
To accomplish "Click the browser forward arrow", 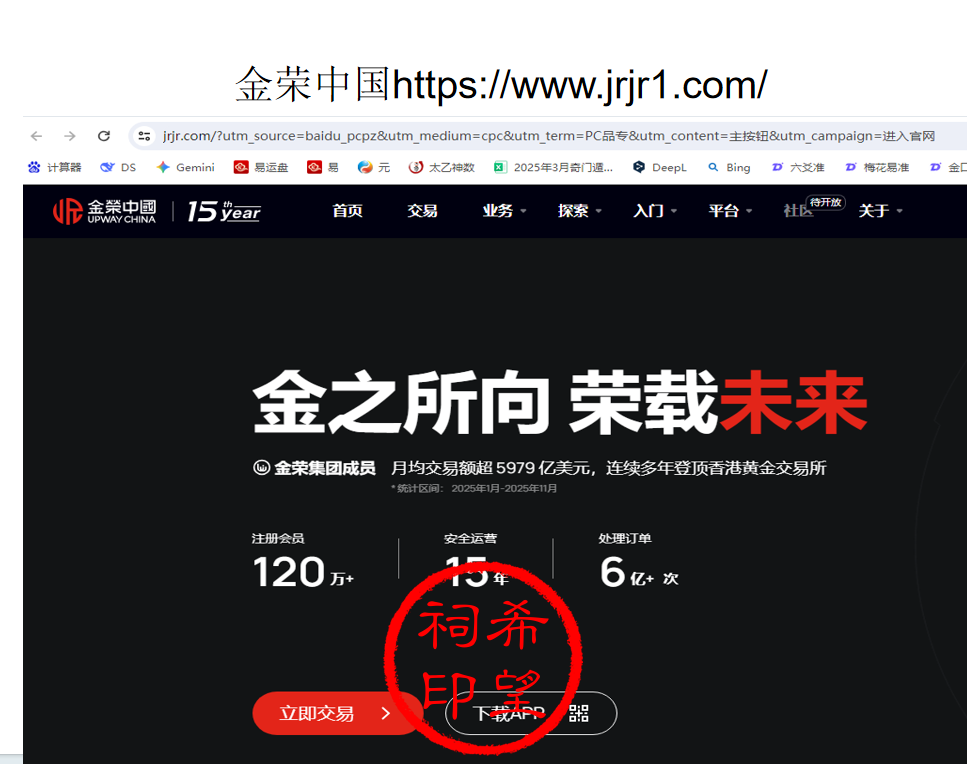I will pos(69,136).
